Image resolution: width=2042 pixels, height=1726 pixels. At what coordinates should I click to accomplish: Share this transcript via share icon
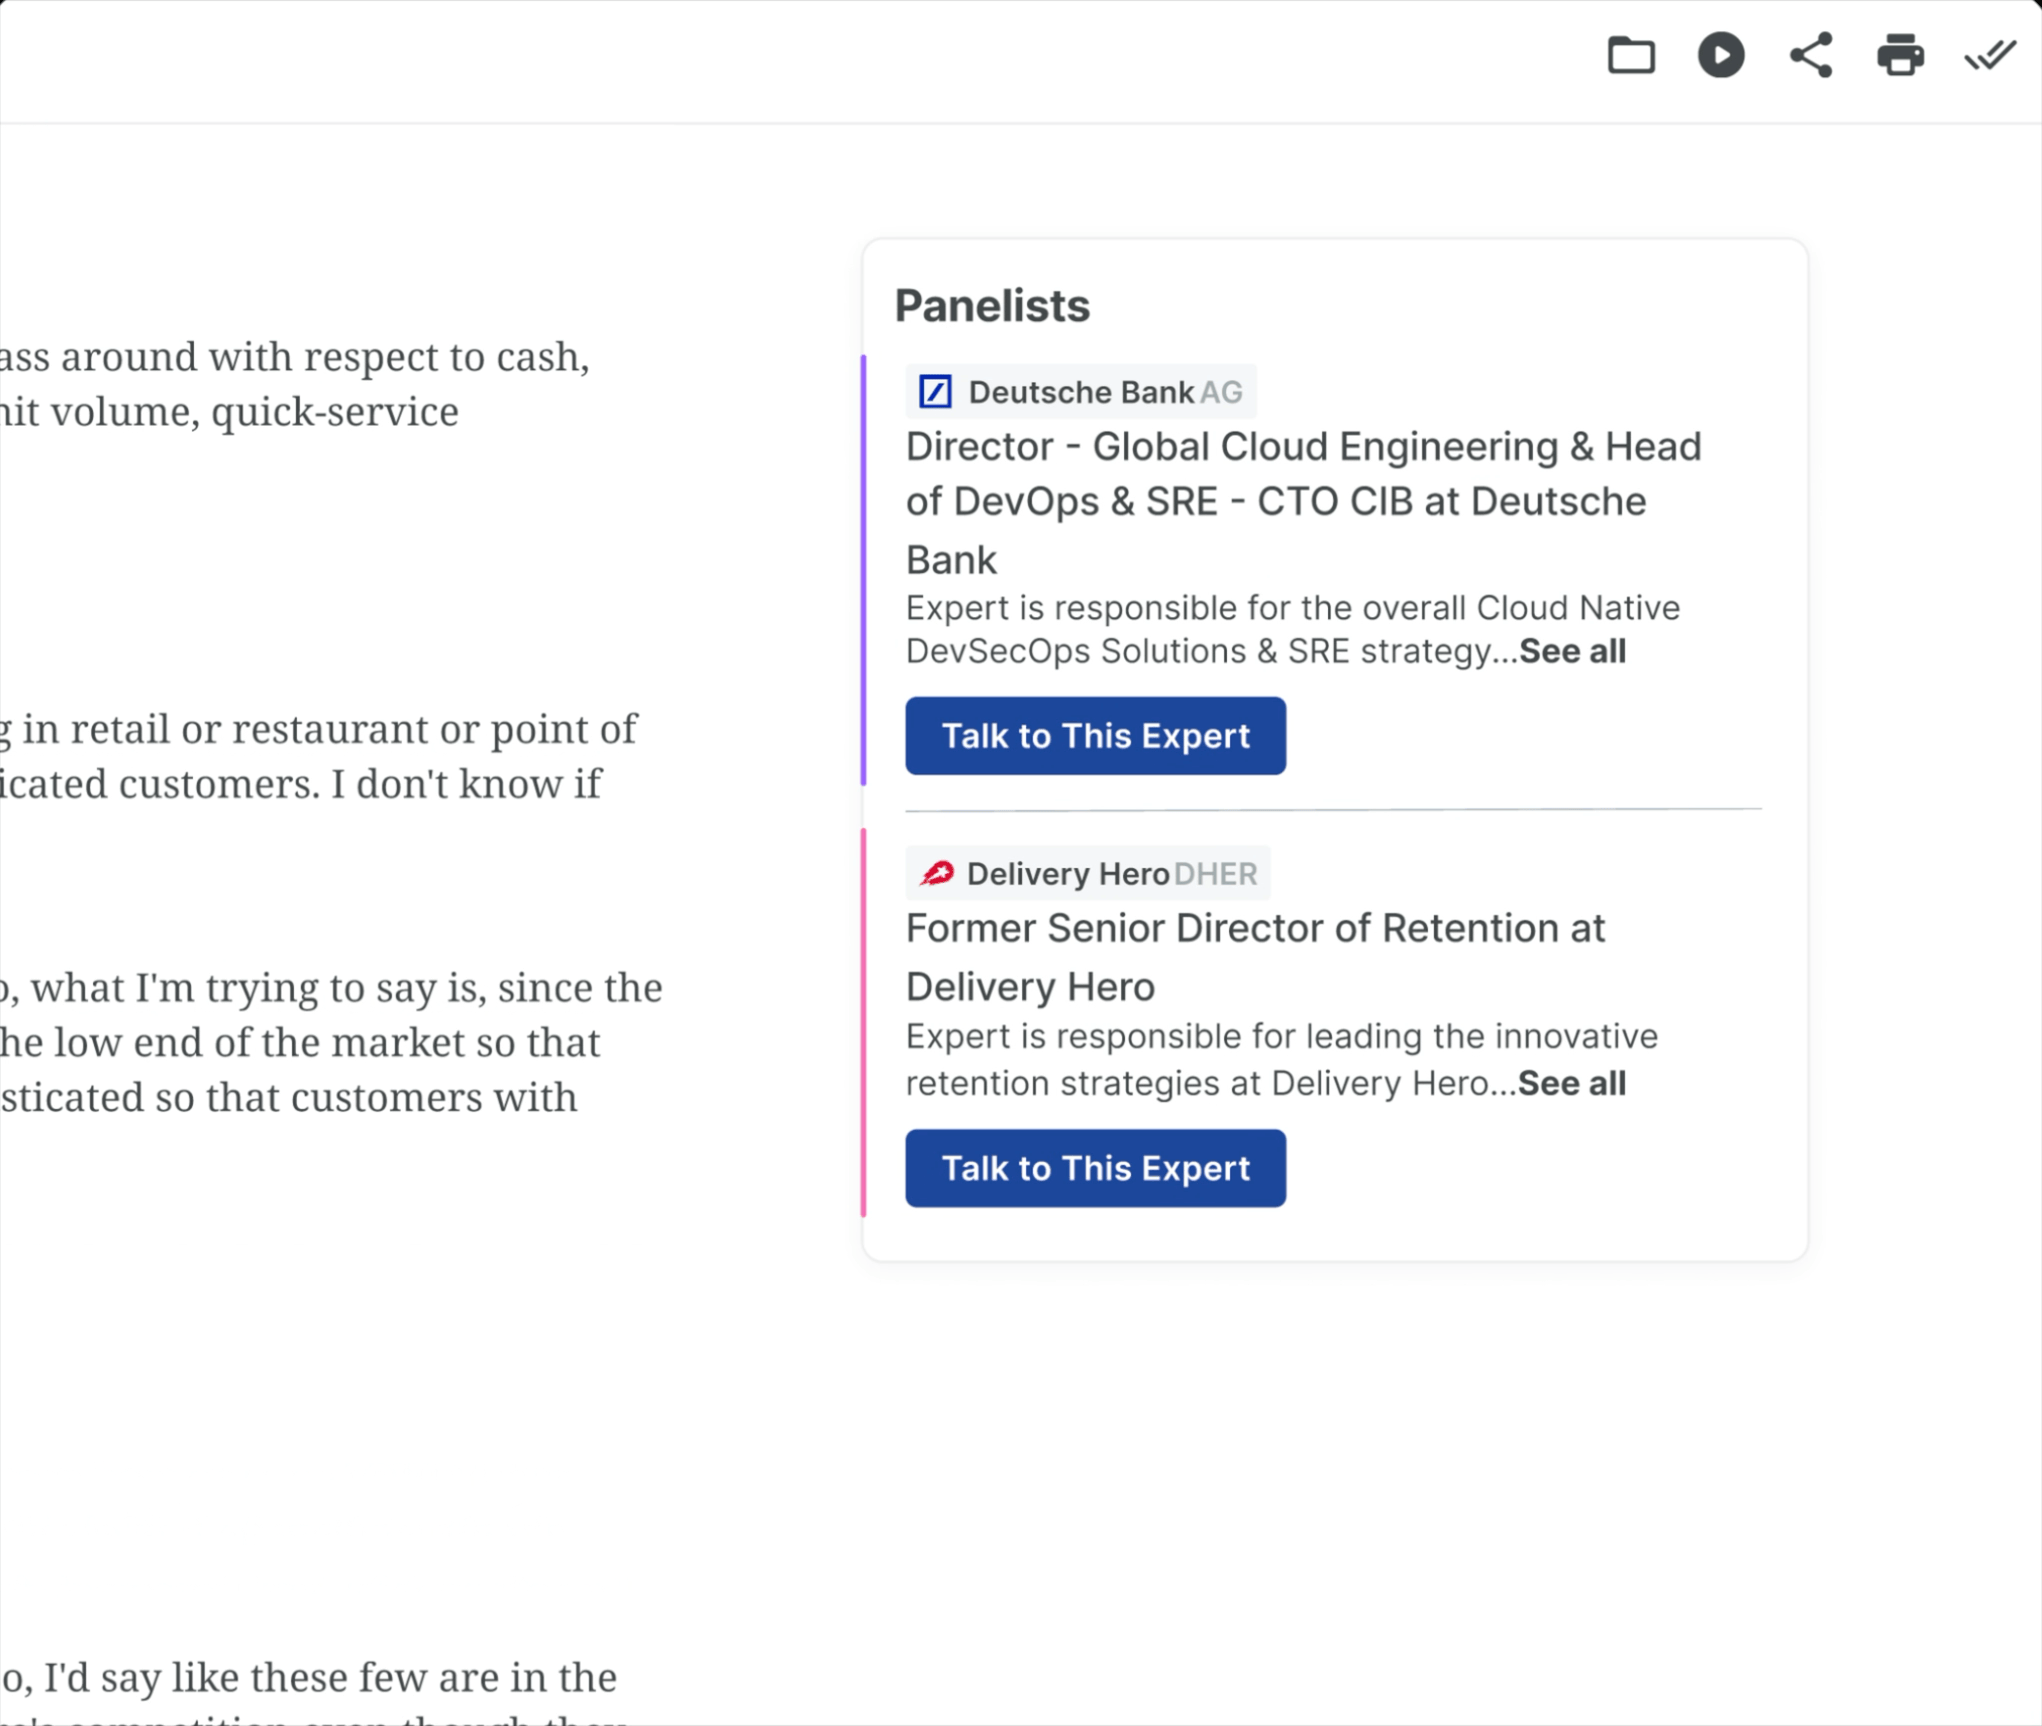click(x=1811, y=55)
